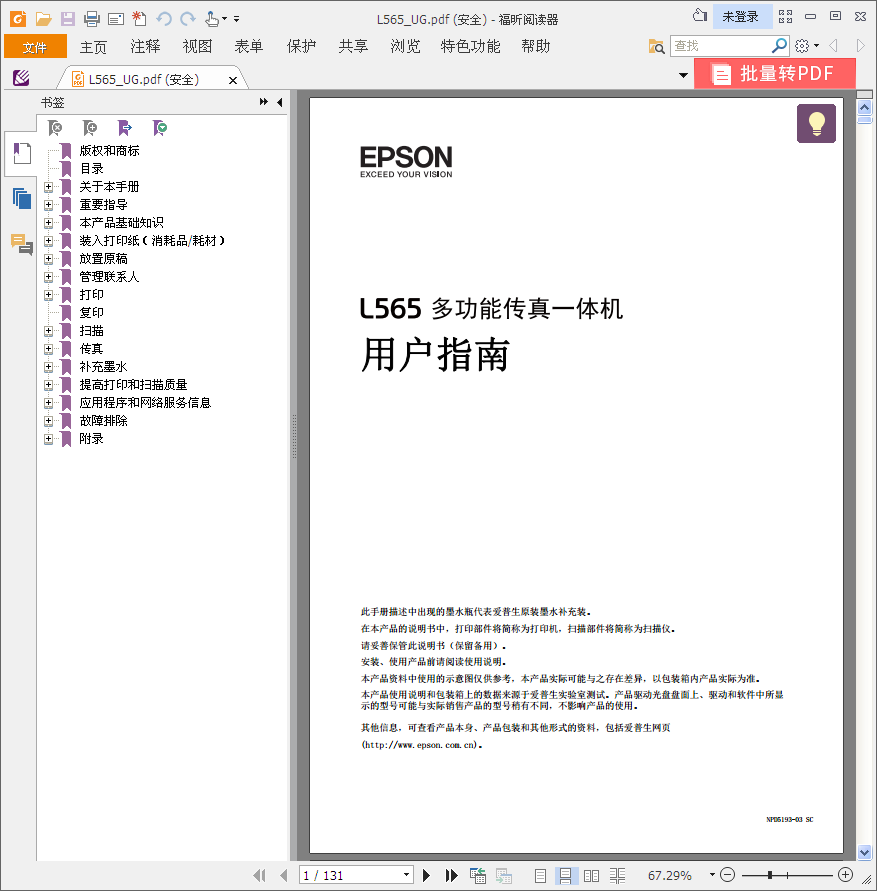Click the Foxit start page icon left of tab
877x891 pixels.
21,78
